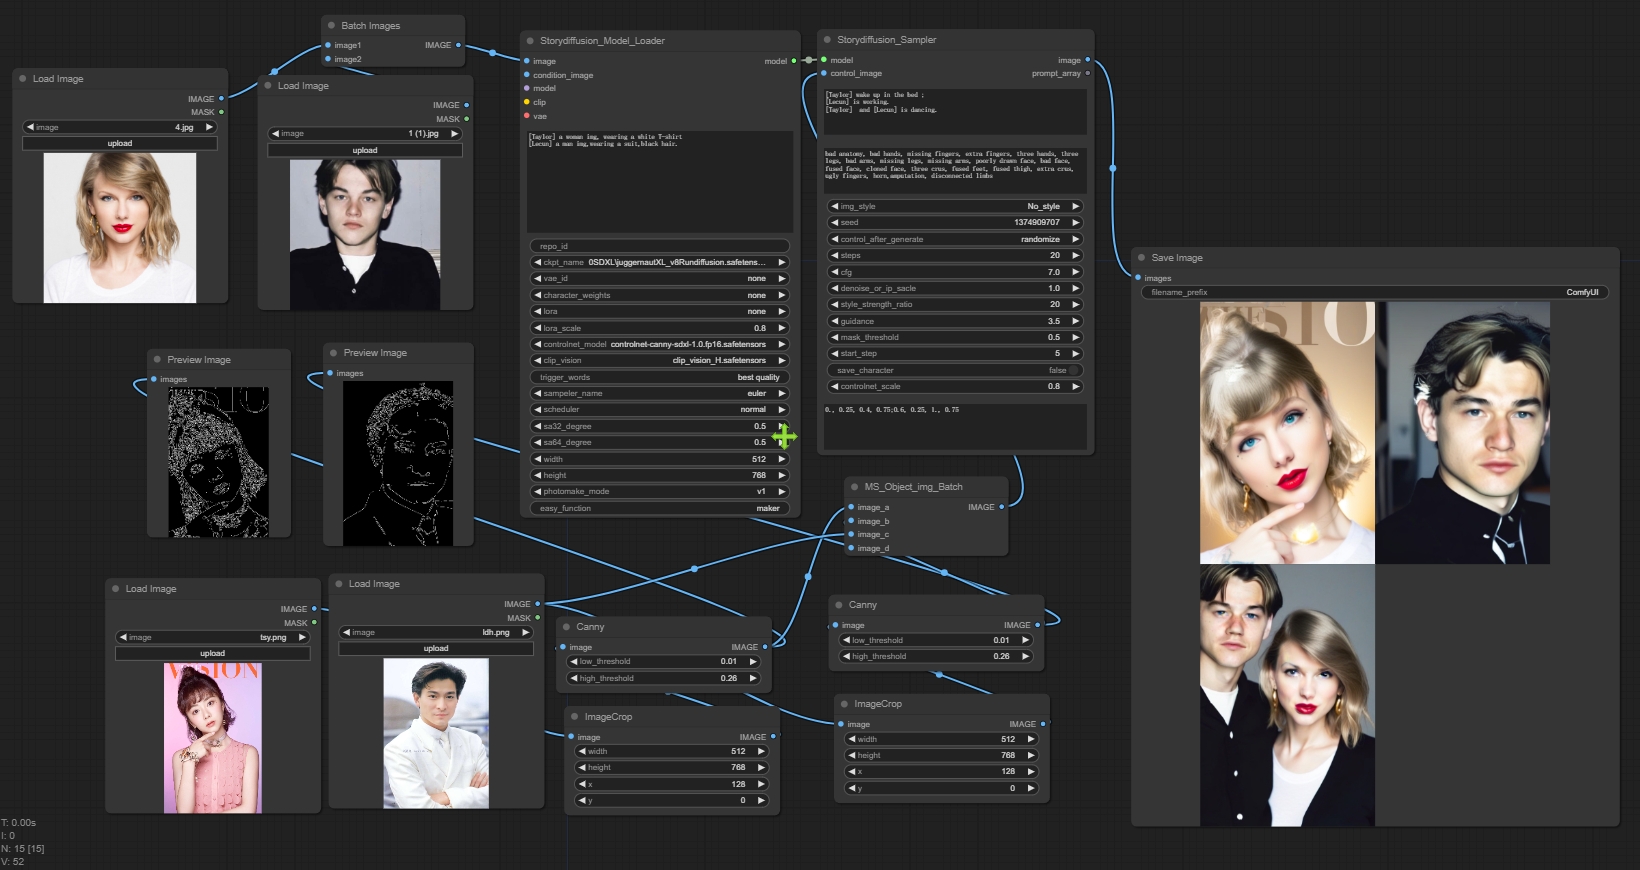1640x870 pixels.
Task: Click the controlnet_scale slider field
Action: (x=955, y=386)
